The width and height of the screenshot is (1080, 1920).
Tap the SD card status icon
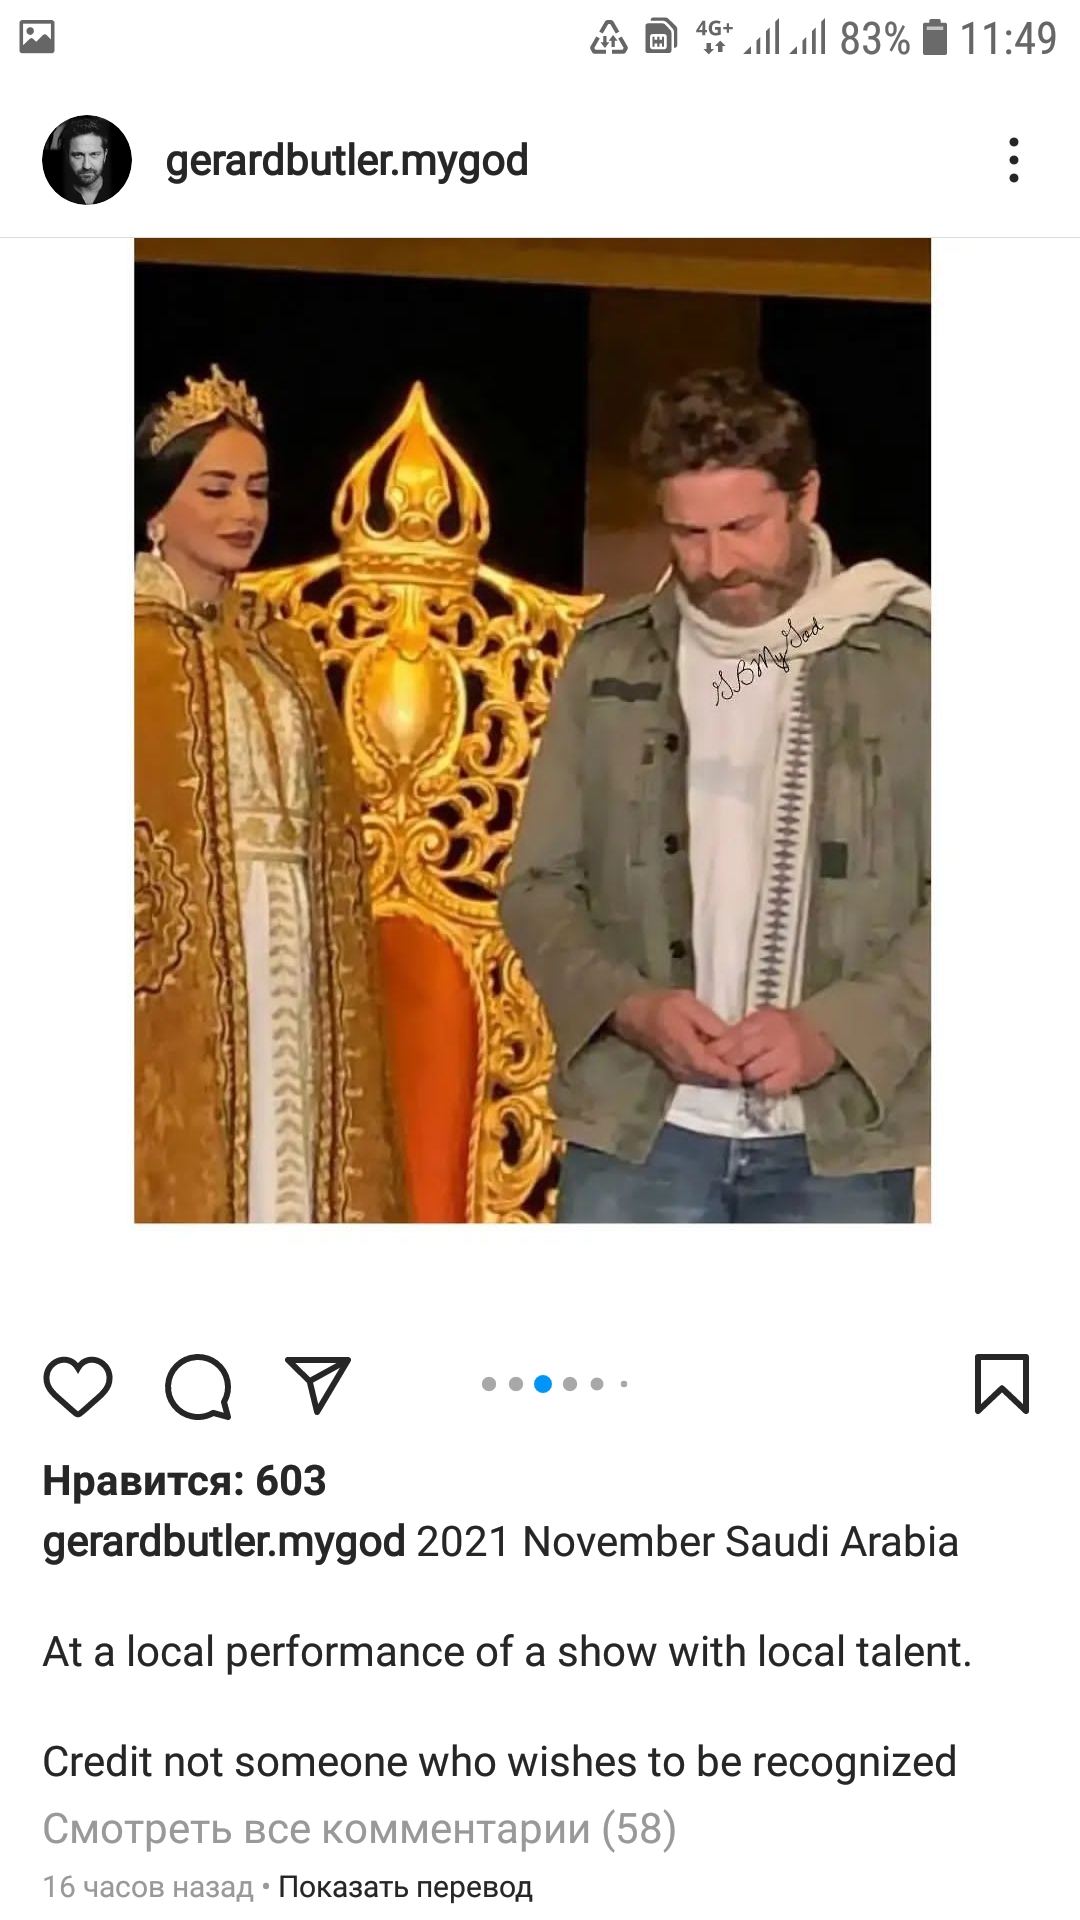[x=660, y=37]
